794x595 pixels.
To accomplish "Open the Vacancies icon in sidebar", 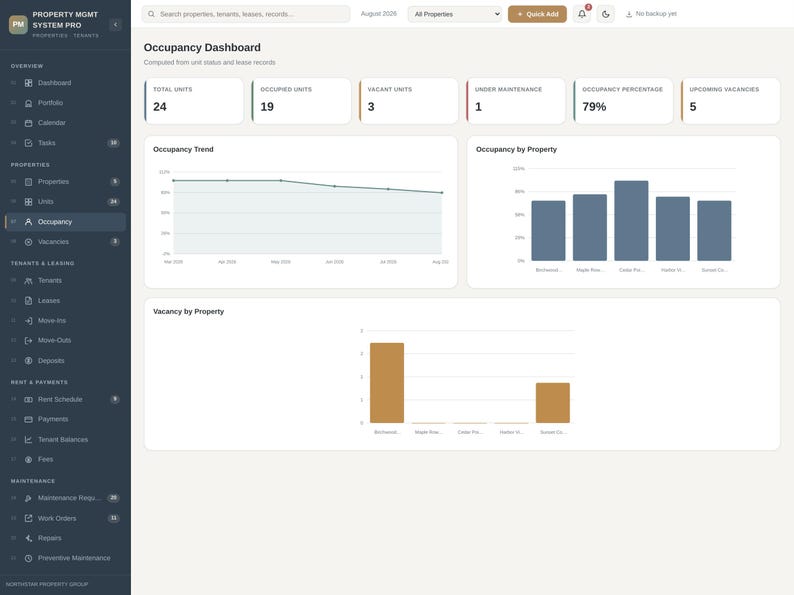I will (x=28, y=242).
